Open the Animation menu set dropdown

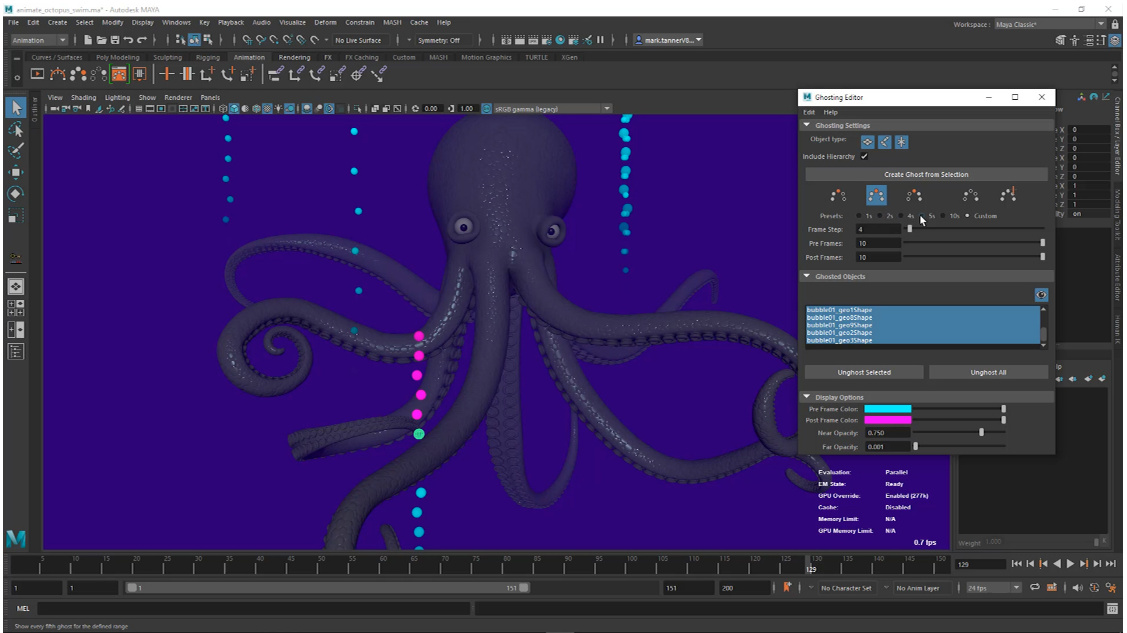click(38, 40)
